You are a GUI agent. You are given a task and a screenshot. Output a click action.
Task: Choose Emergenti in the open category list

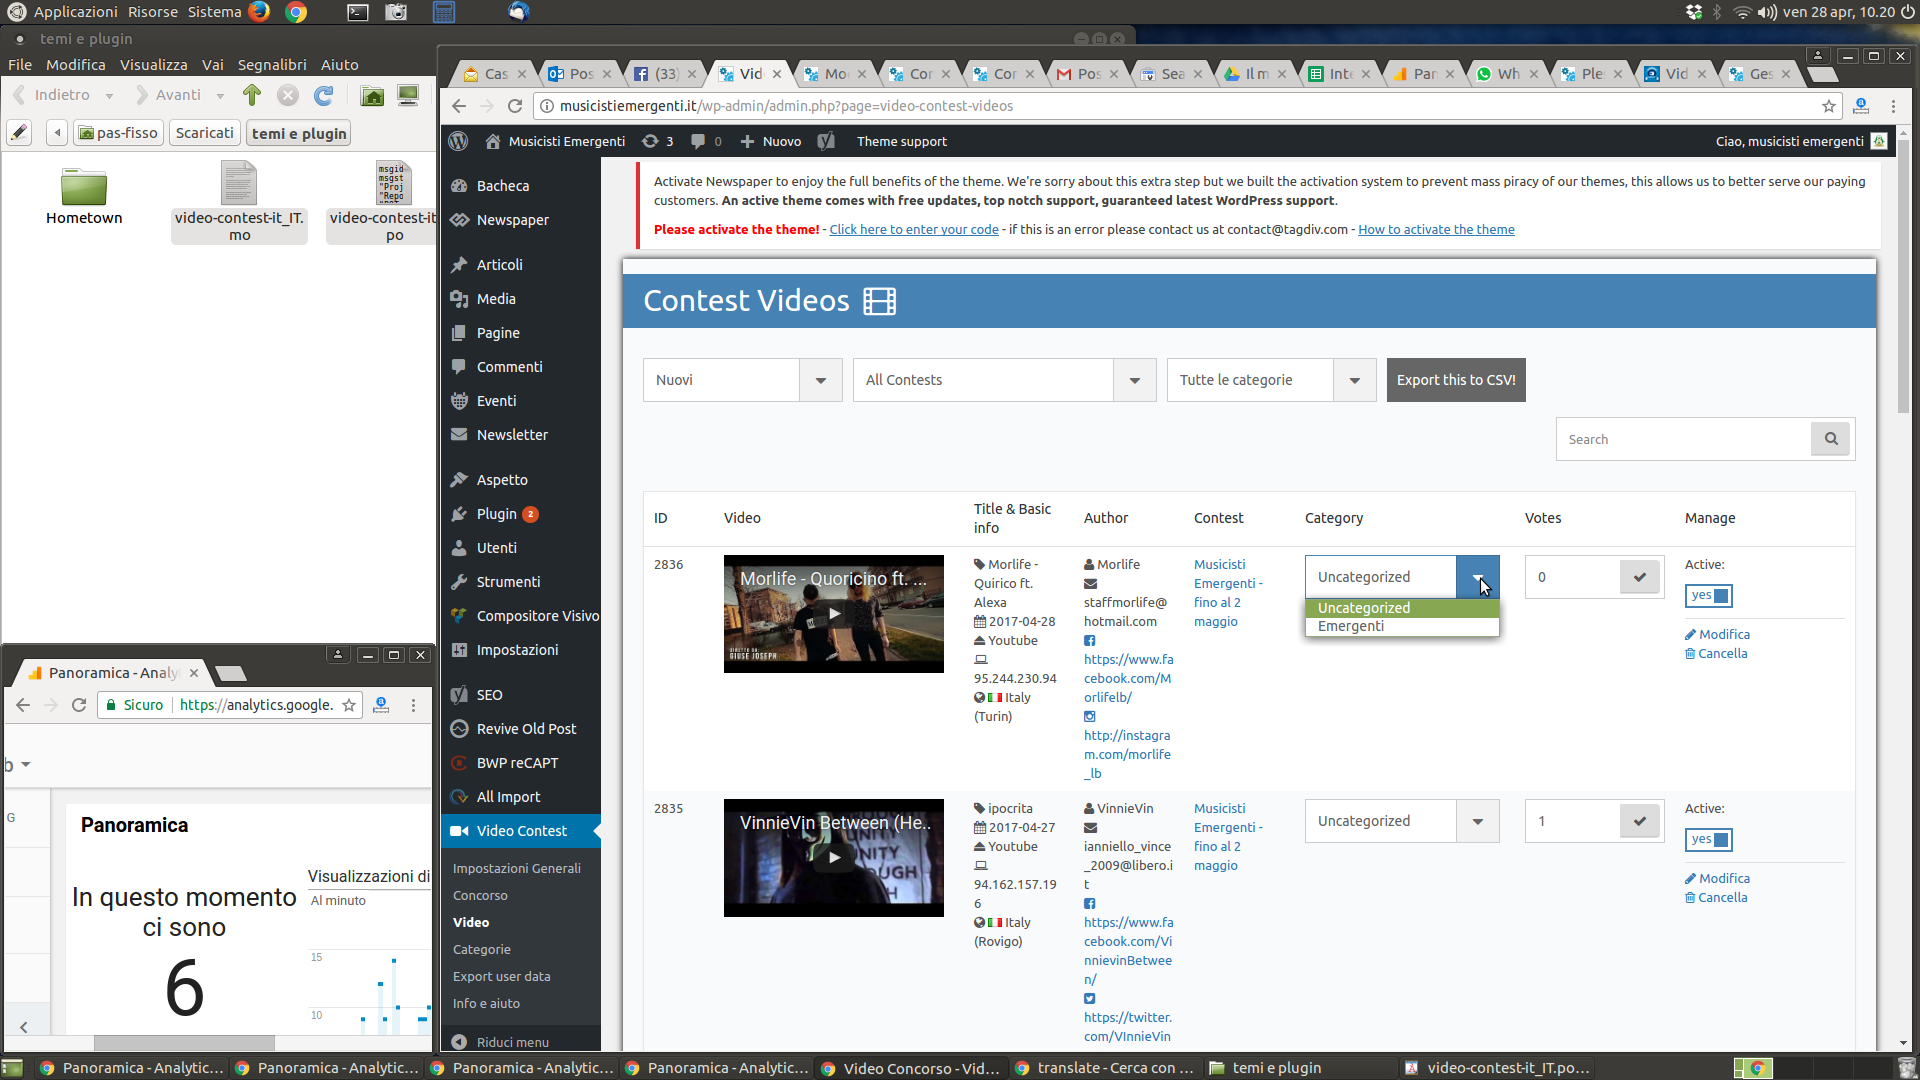tap(1402, 627)
